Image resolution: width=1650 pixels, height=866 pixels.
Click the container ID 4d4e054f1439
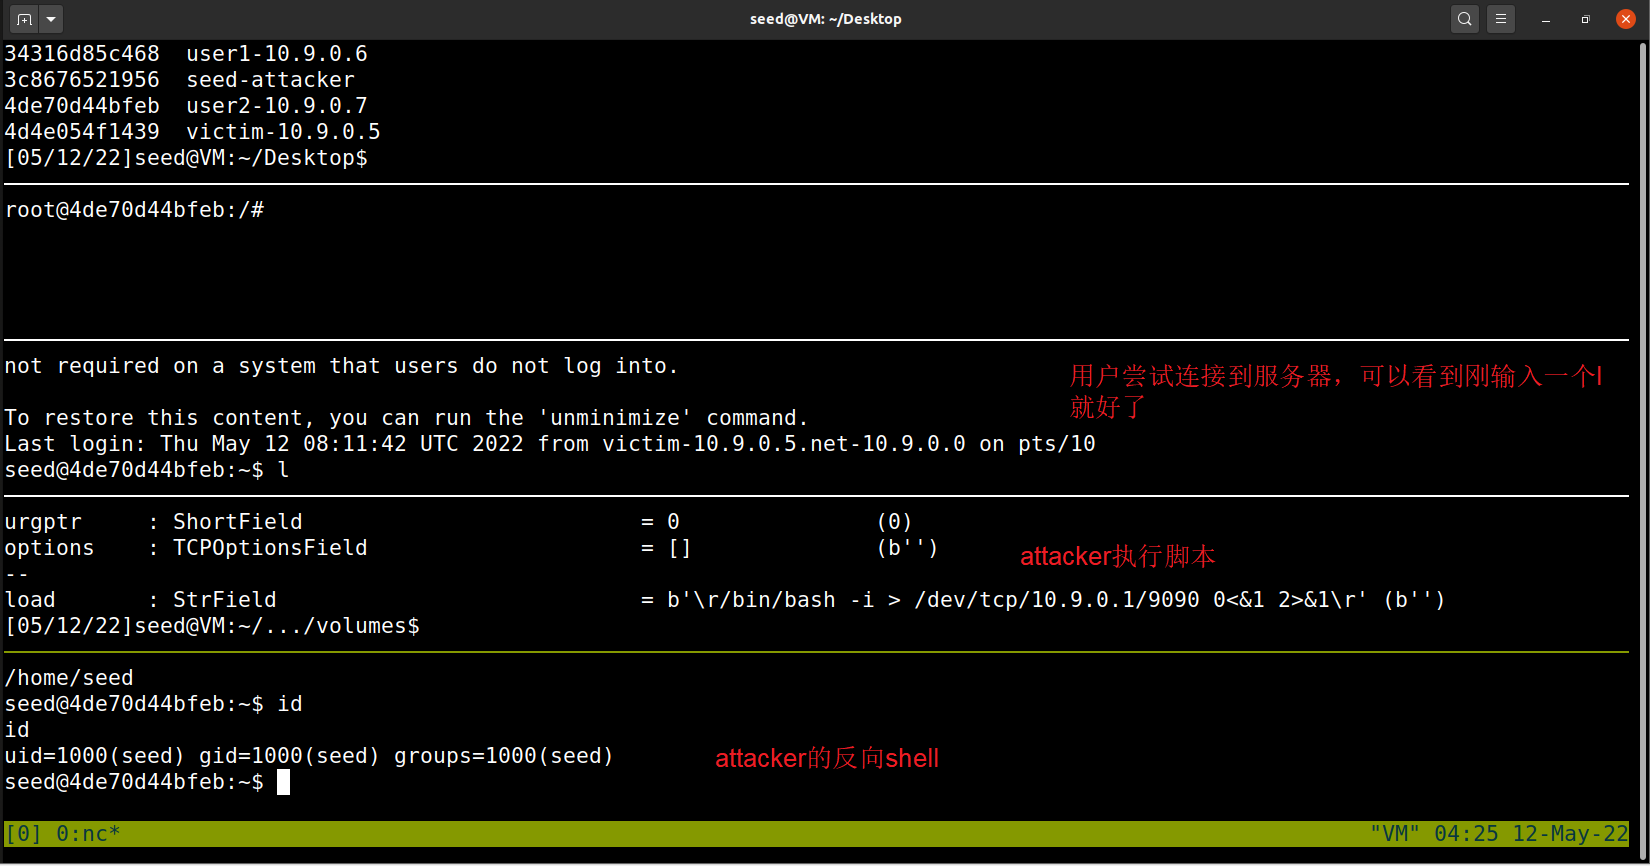(82, 132)
